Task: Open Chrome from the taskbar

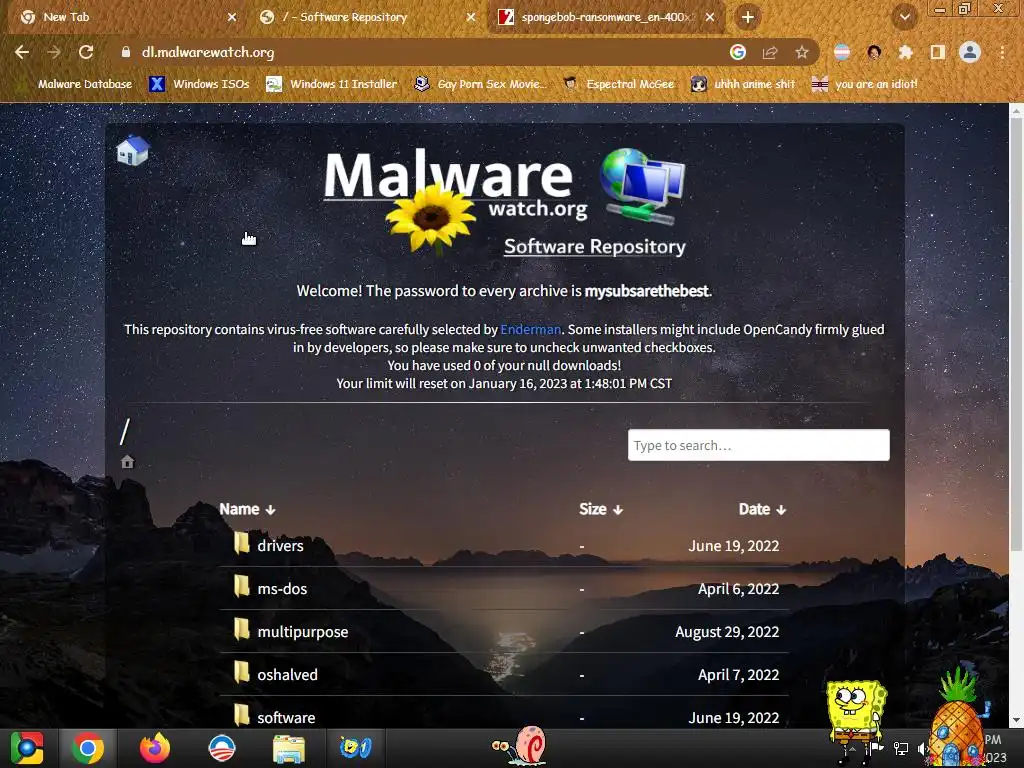Action: tap(88, 748)
